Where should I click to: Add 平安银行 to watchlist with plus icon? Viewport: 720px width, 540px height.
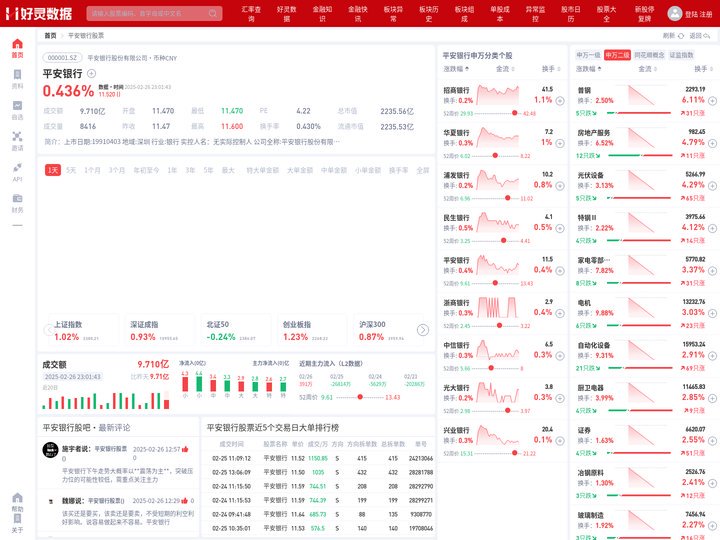coord(91,73)
